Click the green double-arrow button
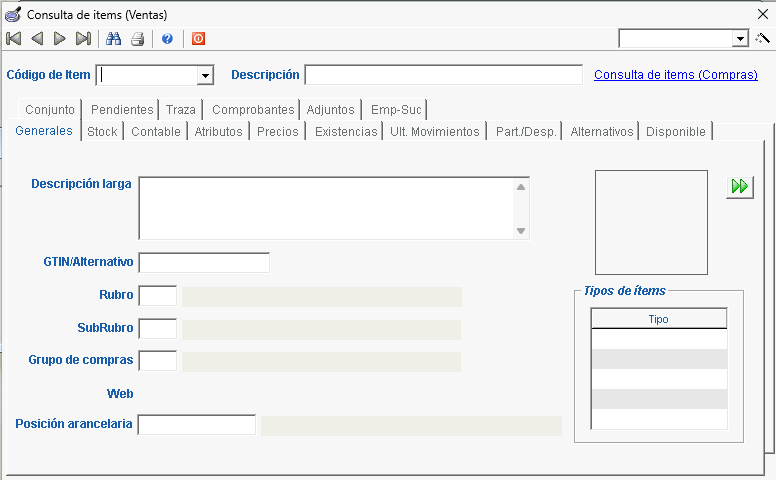Image resolution: width=776 pixels, height=480 pixels. (739, 186)
